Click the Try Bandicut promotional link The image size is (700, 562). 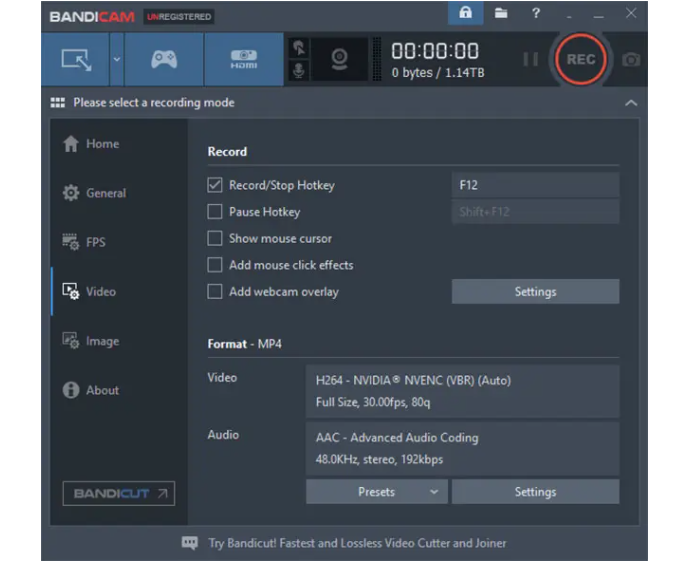point(357,543)
